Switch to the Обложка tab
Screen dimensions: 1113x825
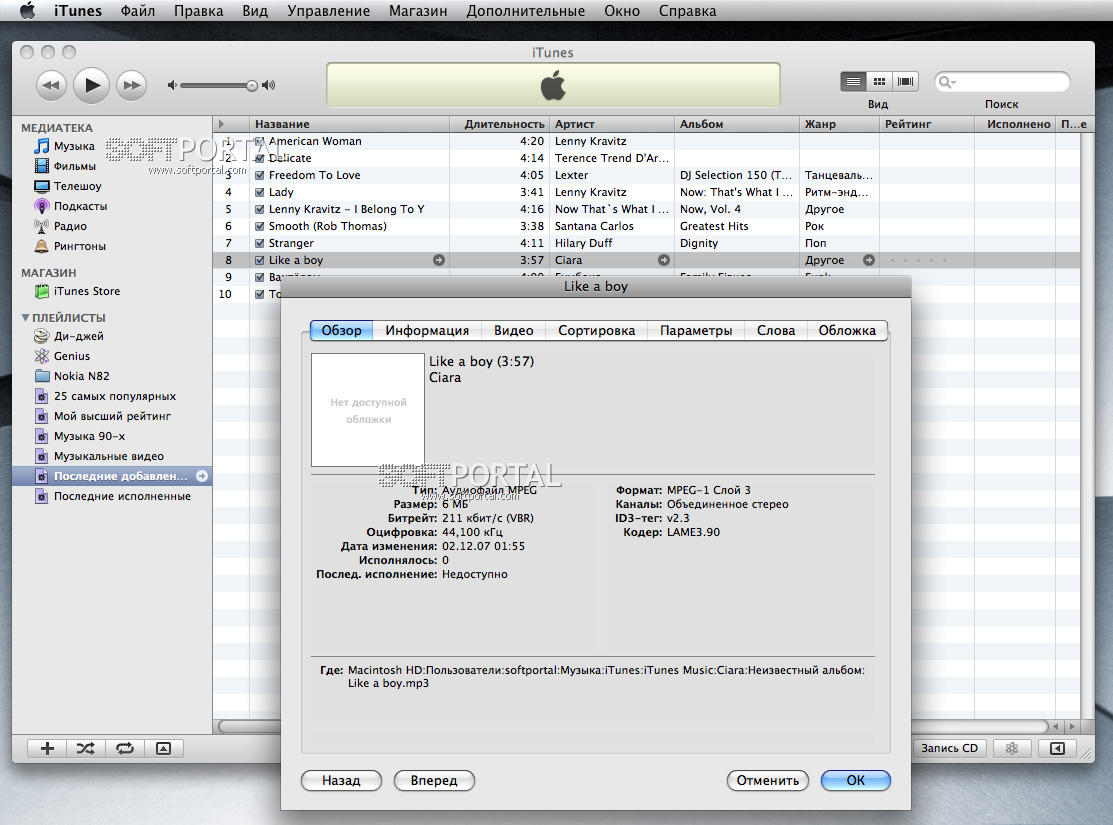click(x=847, y=330)
